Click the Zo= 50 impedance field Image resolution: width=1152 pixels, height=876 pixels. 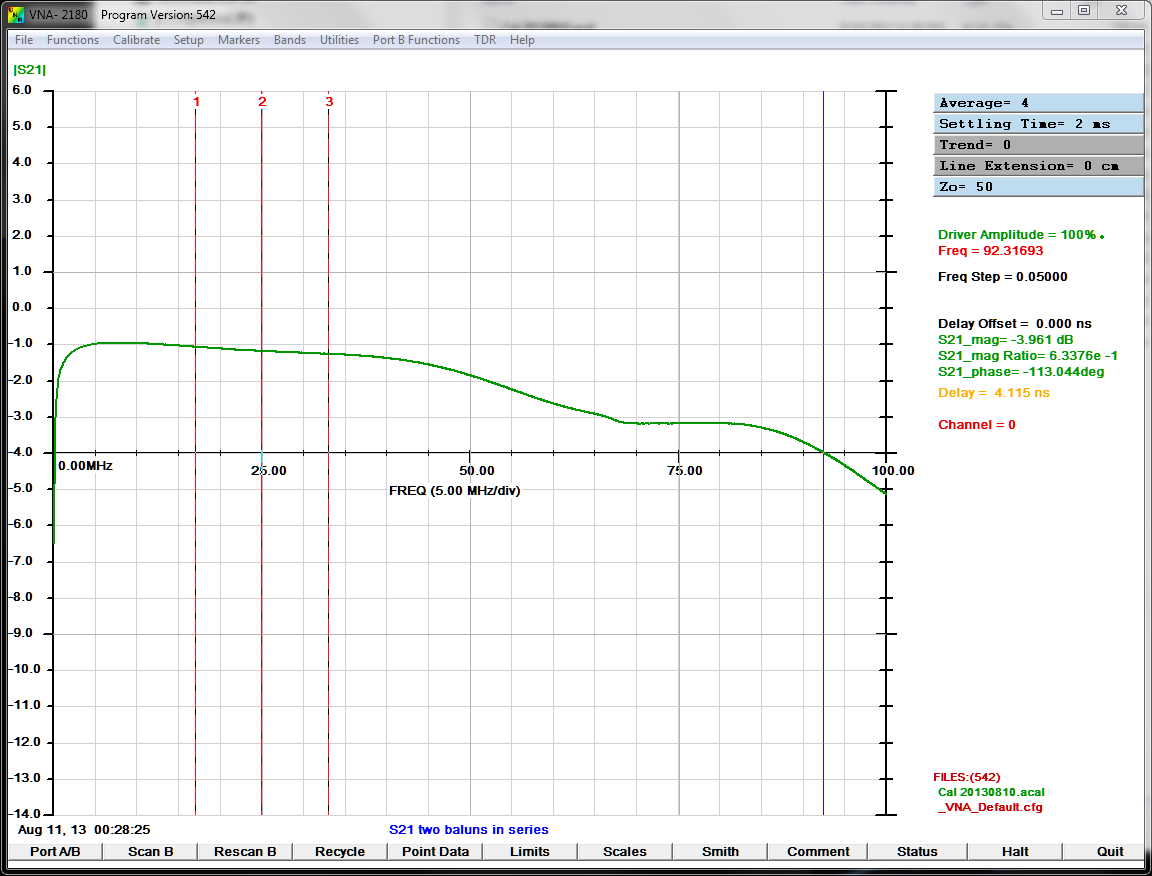[x=1038, y=187]
